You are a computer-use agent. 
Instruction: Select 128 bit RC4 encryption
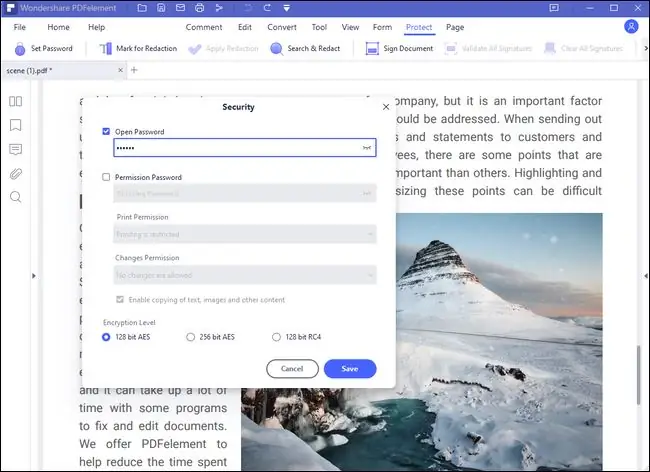[277, 337]
